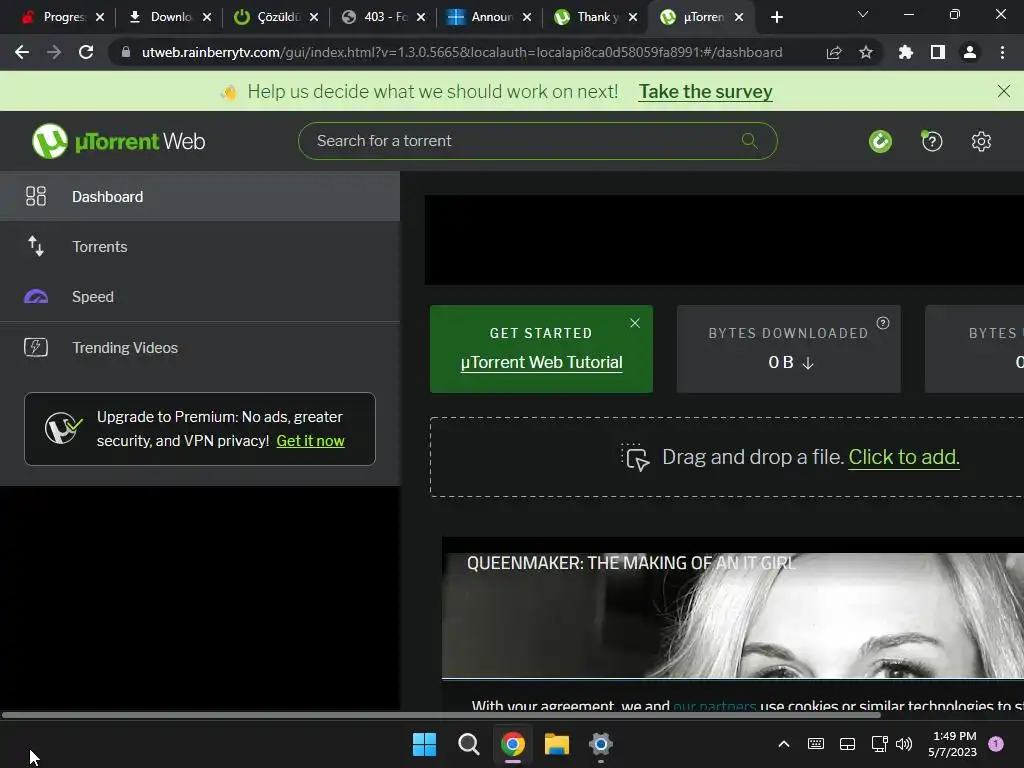Click the Trending Videos icon in sidebar

[36, 347]
